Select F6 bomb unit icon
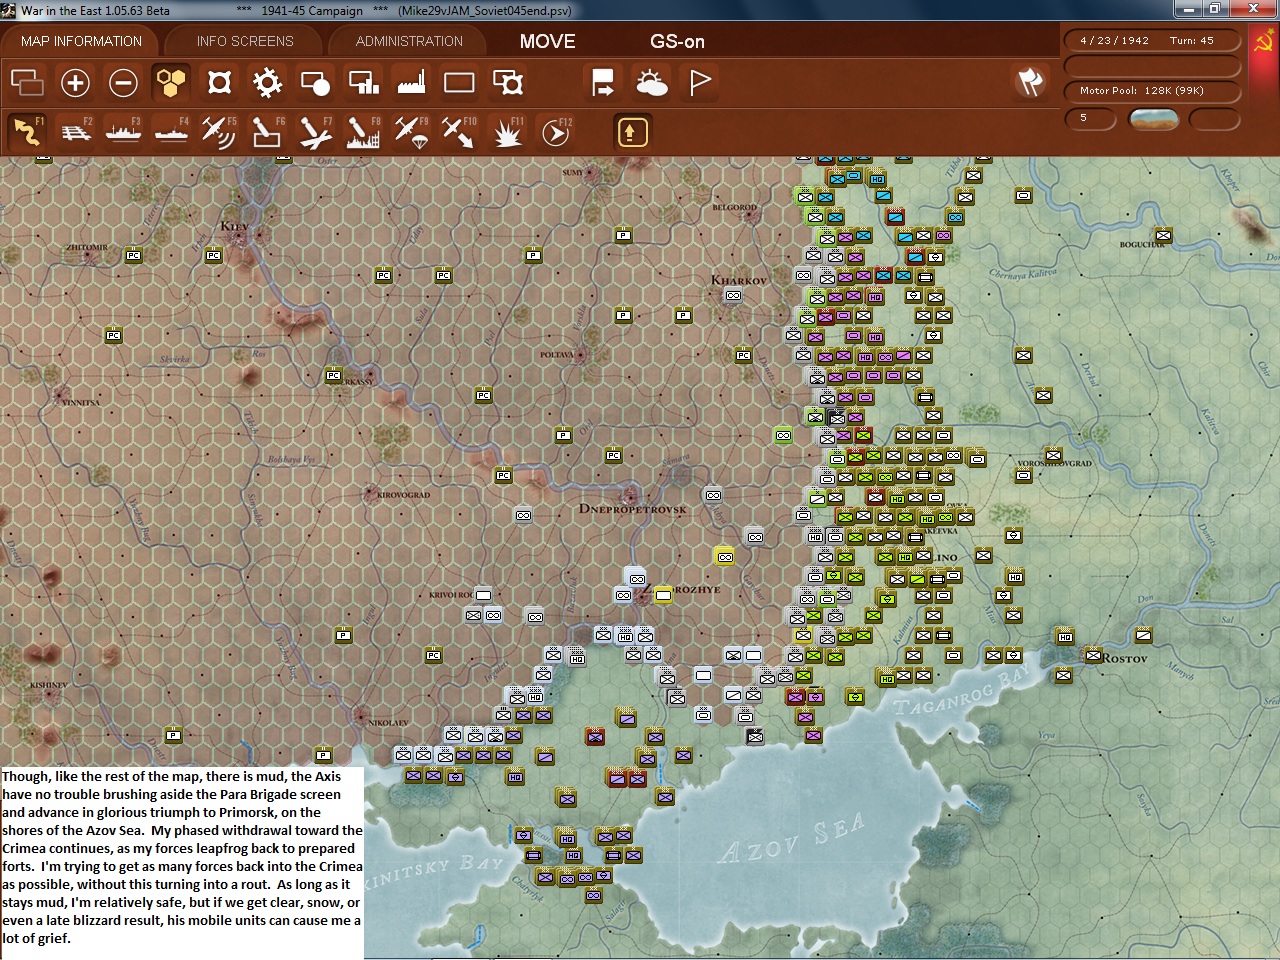Screen dimensions: 1280x960 pyautogui.click(x=267, y=131)
